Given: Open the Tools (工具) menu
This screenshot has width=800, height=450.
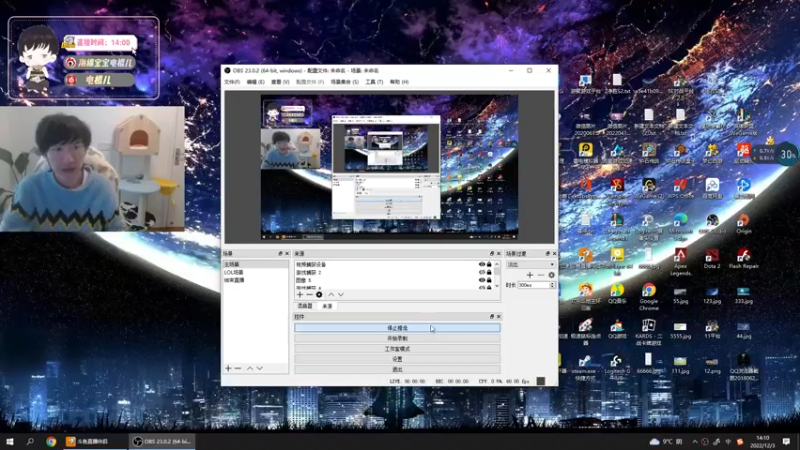Looking at the screenshot, I should point(373,82).
